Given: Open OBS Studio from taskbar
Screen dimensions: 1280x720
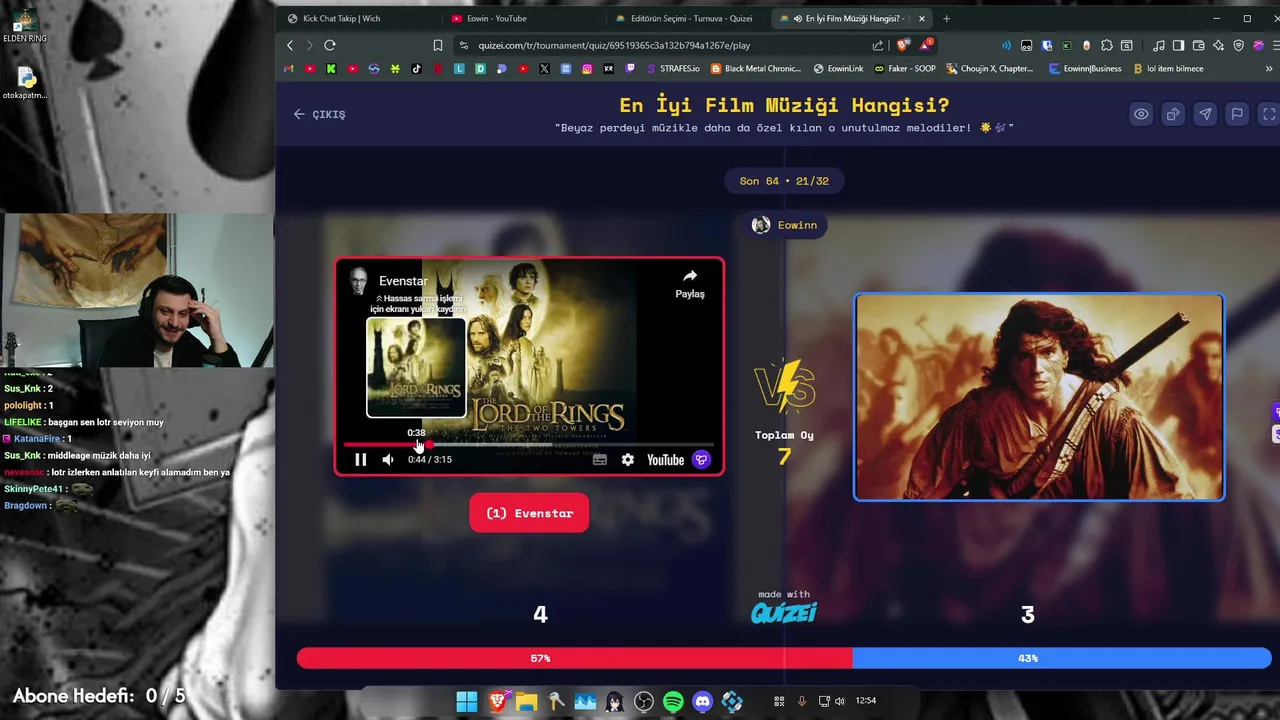Looking at the screenshot, I should (x=644, y=702).
